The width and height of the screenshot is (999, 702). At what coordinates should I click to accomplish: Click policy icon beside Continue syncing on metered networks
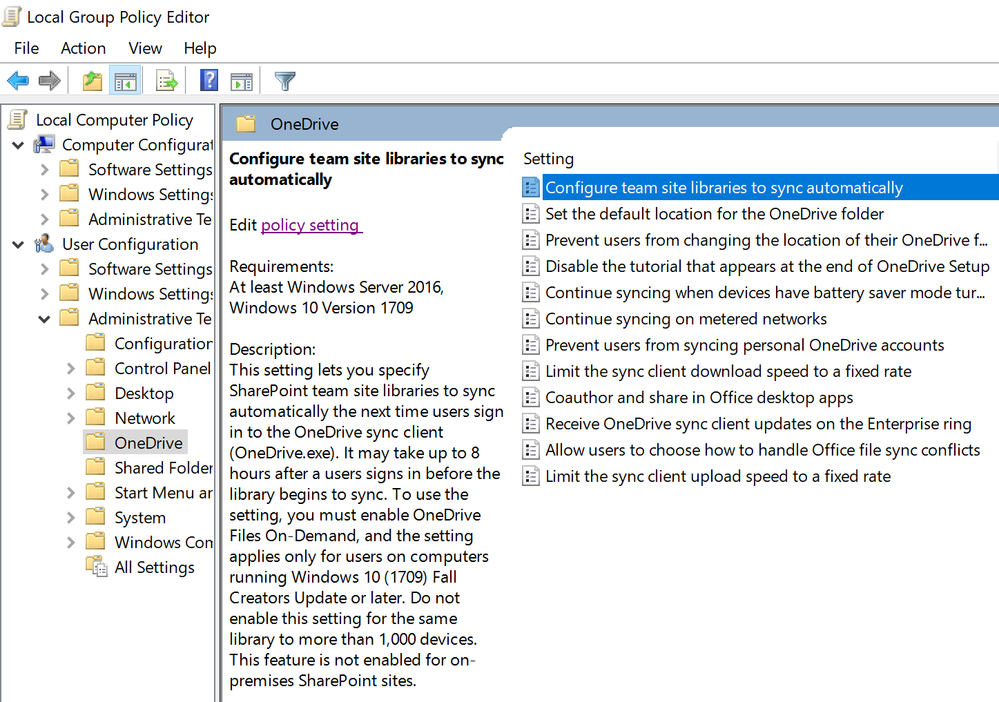point(530,319)
